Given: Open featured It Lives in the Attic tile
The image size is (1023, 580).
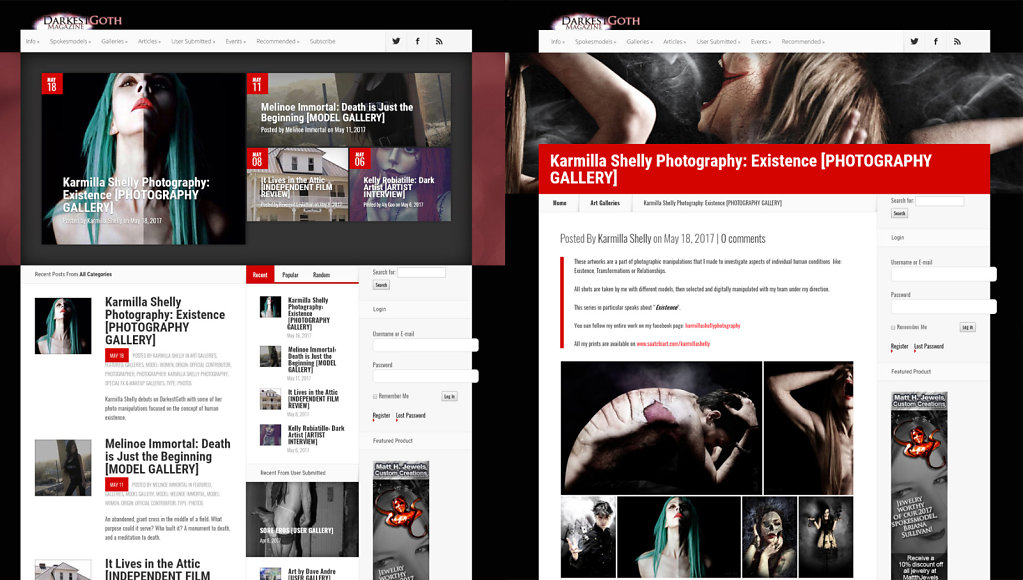Looking at the screenshot, I should 298,185.
